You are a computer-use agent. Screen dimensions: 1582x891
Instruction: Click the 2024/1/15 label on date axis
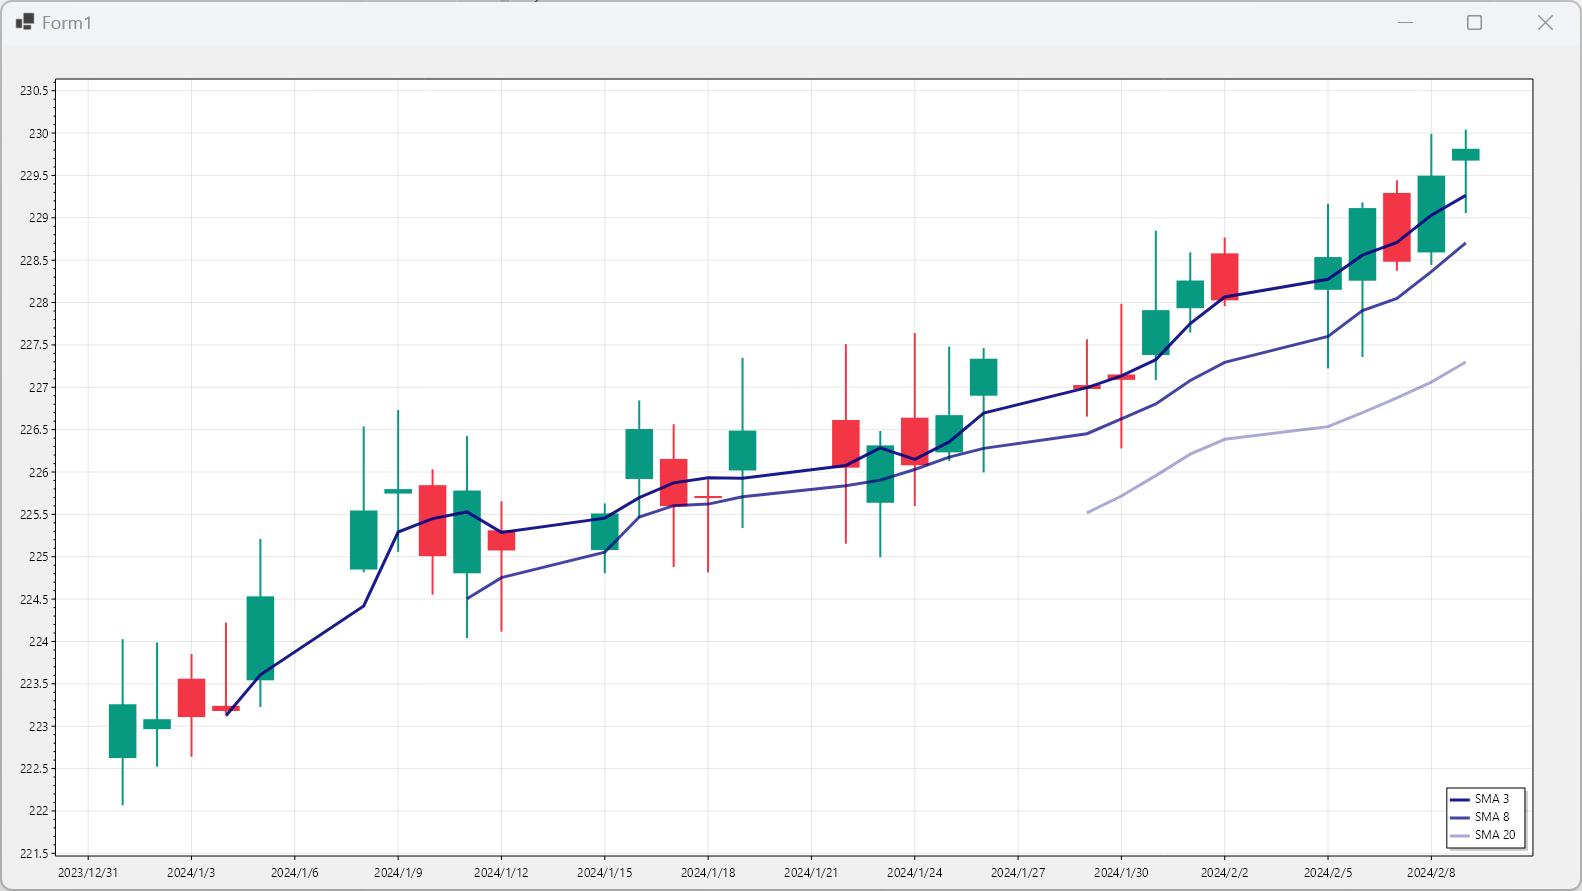coord(604,872)
